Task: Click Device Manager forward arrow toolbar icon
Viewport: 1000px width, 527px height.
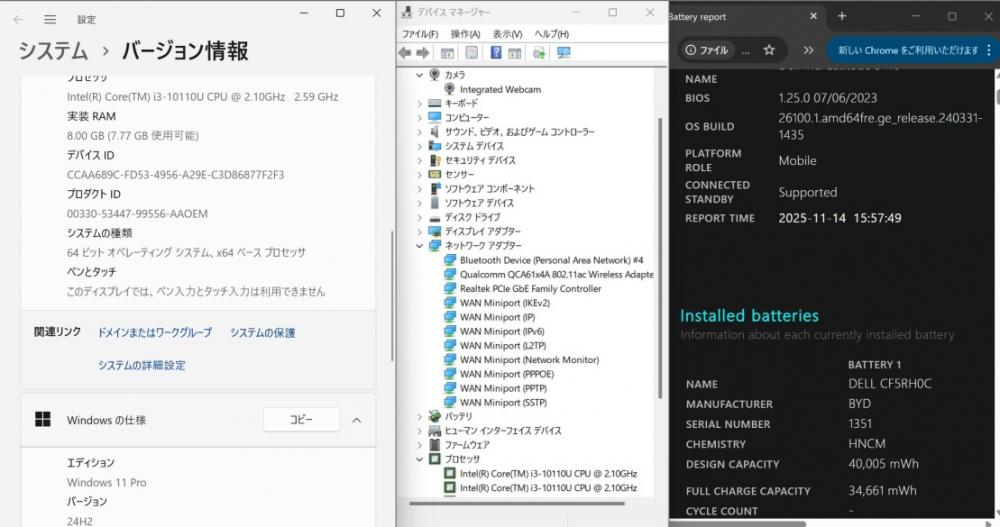Action: coord(423,53)
